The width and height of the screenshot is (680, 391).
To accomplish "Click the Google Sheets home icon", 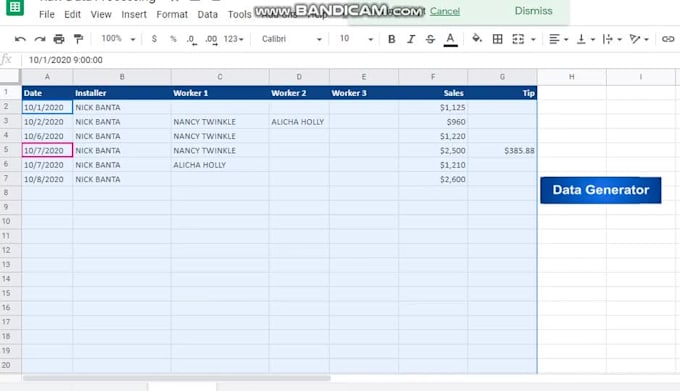I will pyautogui.click(x=15, y=7).
